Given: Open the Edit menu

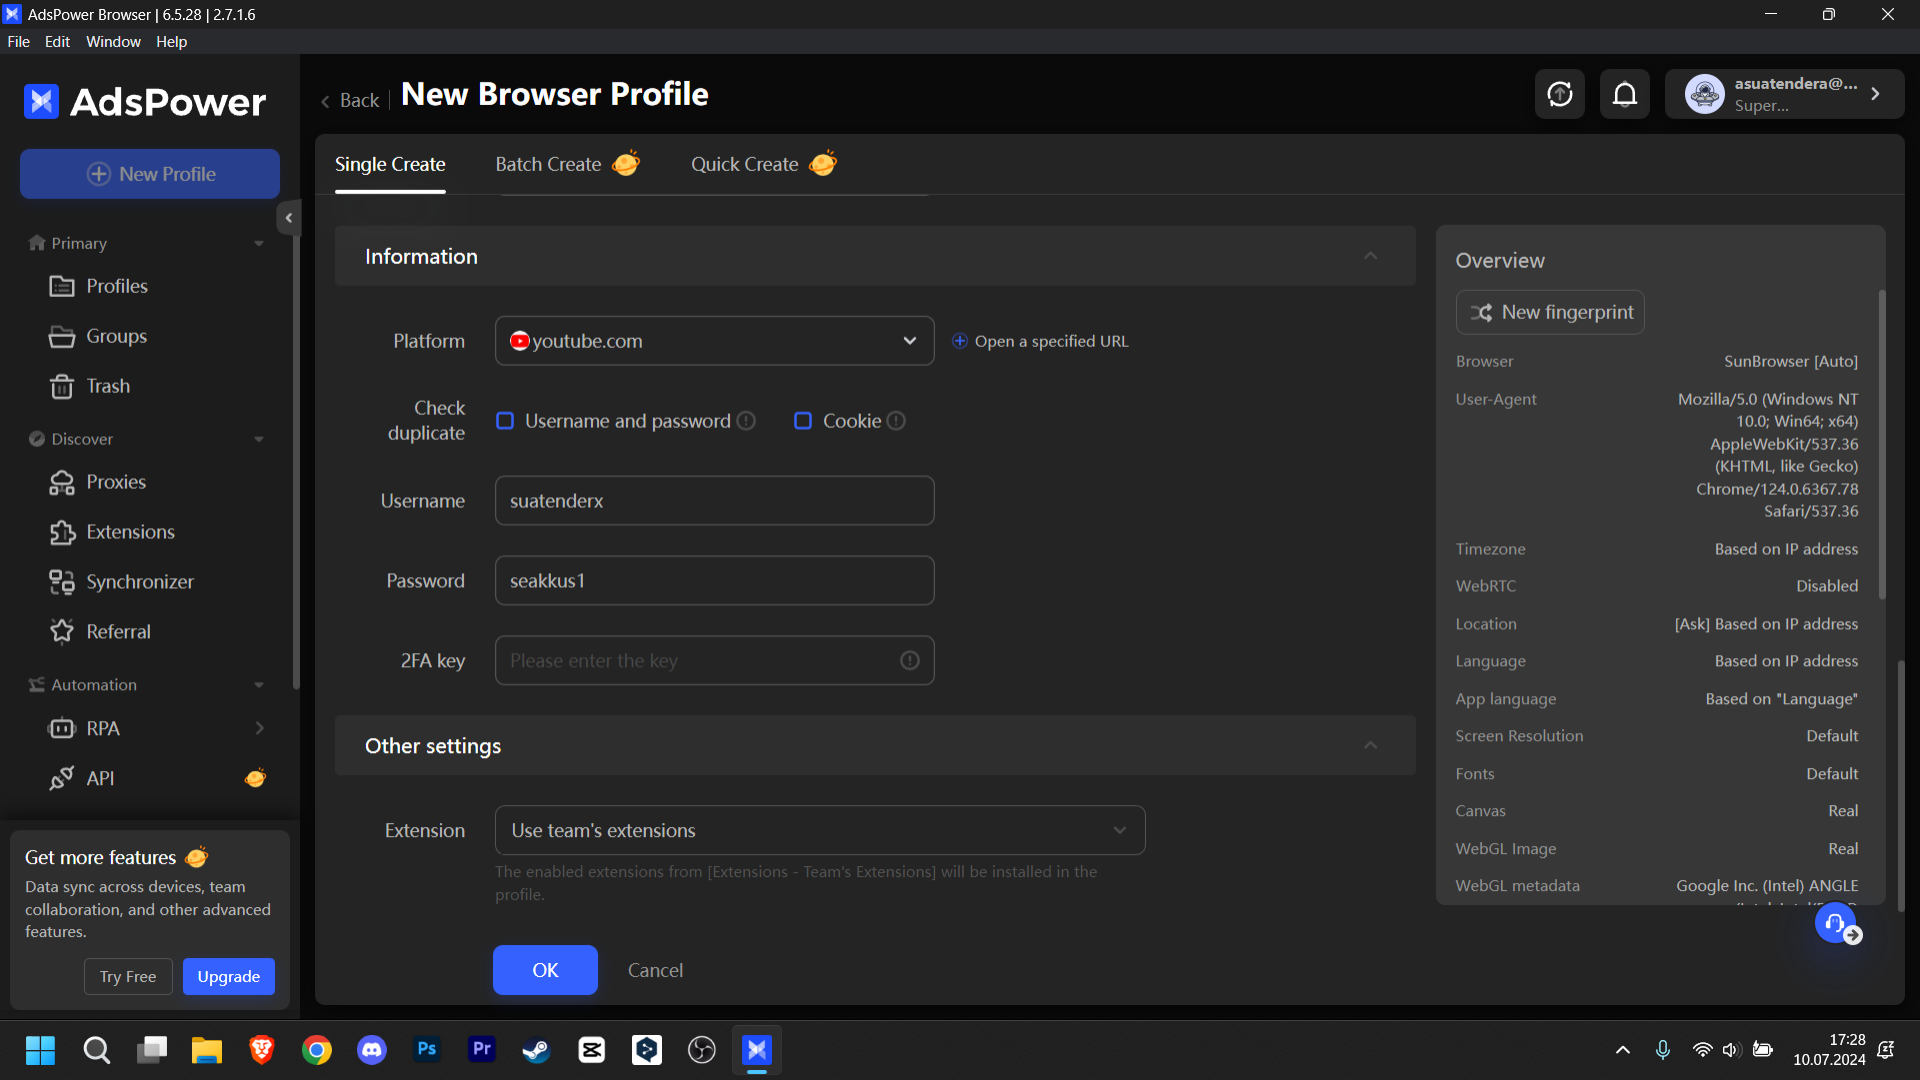Looking at the screenshot, I should (57, 42).
